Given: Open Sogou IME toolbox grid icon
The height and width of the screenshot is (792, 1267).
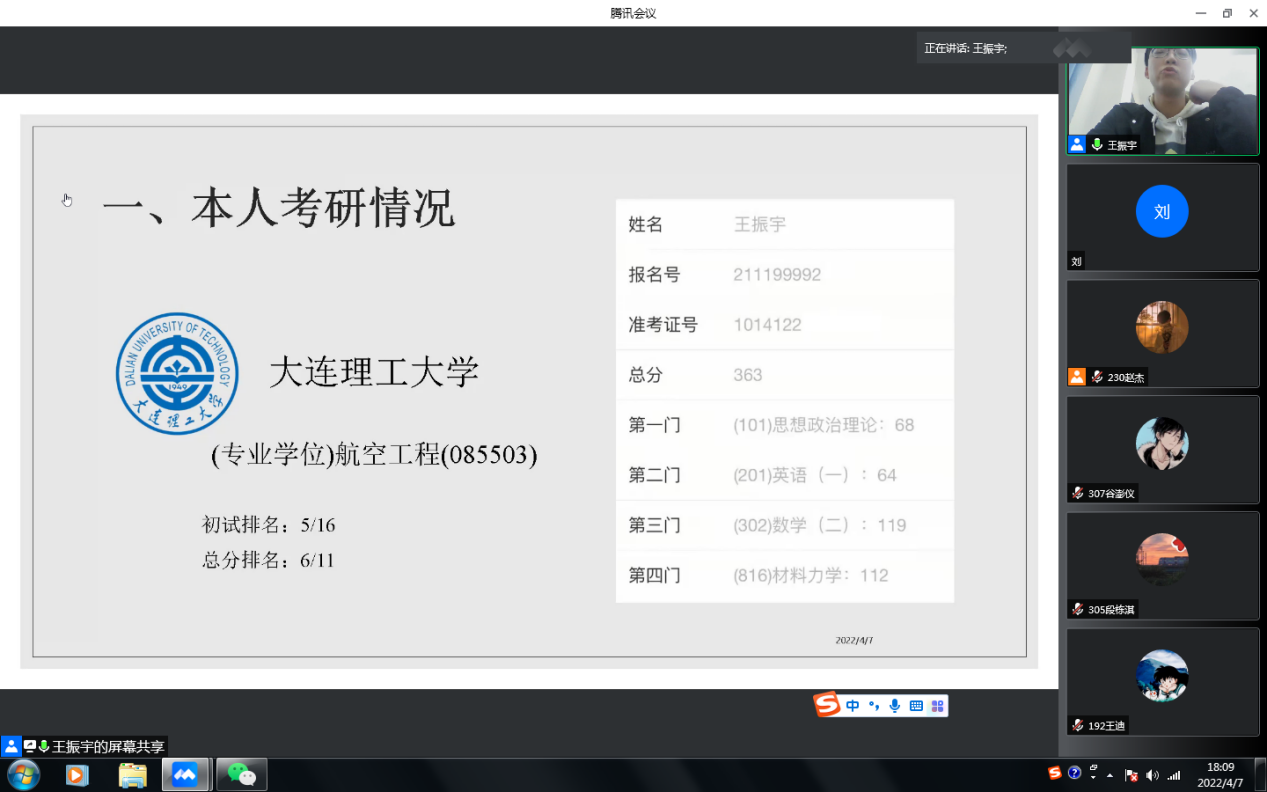Looking at the screenshot, I should 937,706.
